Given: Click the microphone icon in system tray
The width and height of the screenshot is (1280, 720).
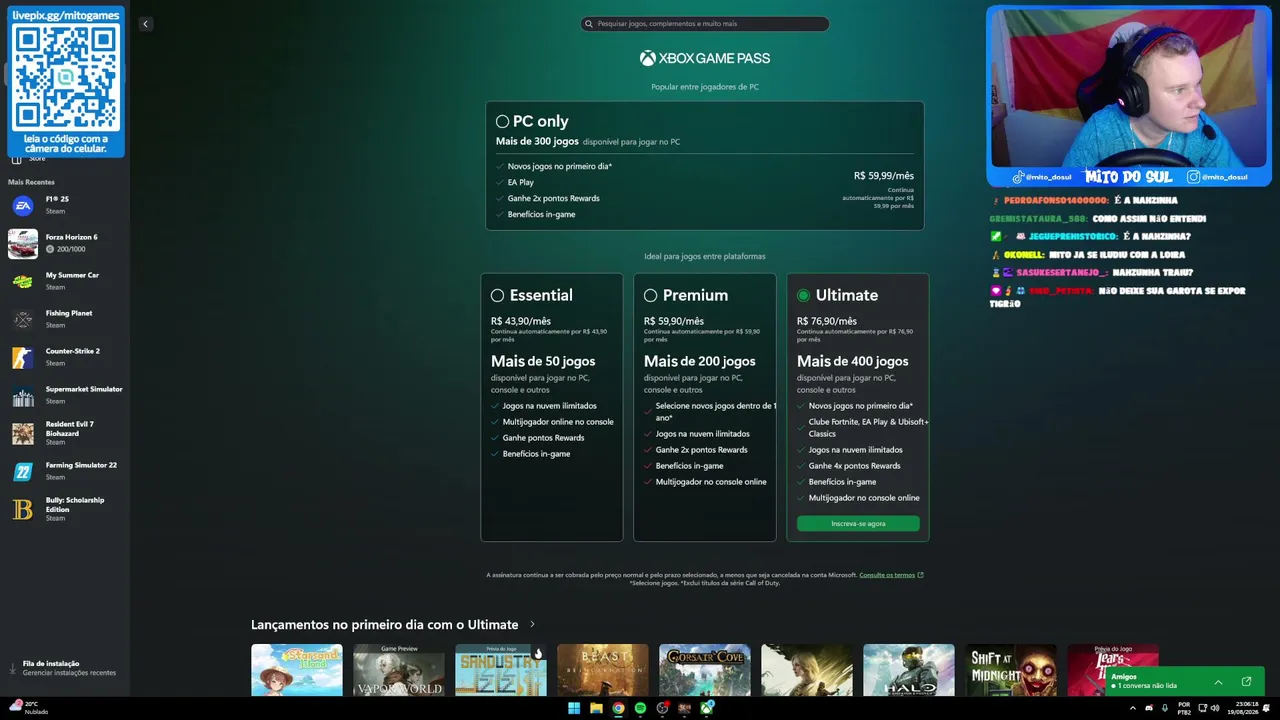Looking at the screenshot, I should tap(1164, 708).
